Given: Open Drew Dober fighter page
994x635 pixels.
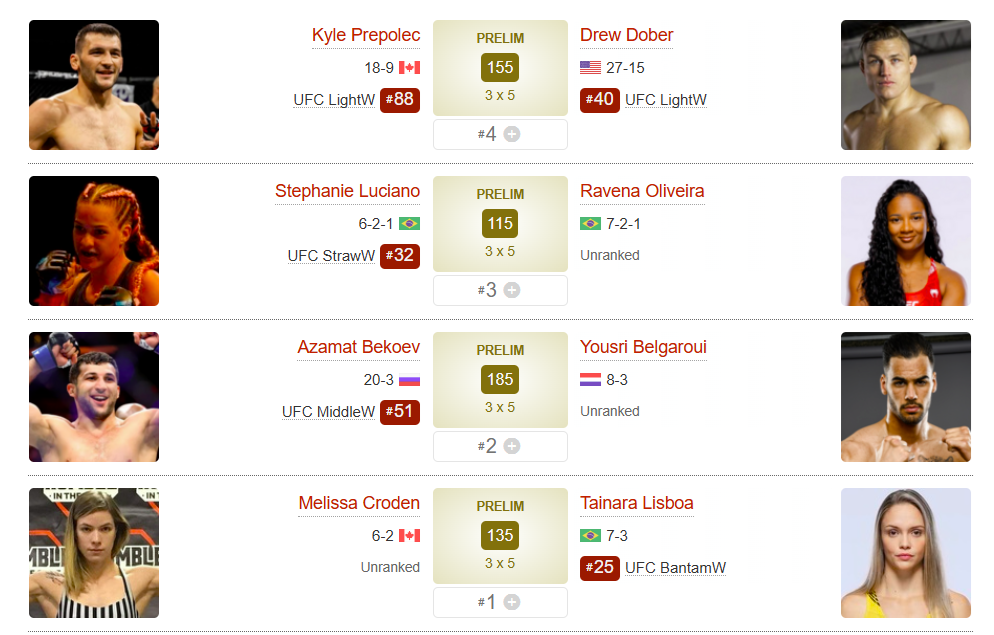Looking at the screenshot, I should coord(626,35).
